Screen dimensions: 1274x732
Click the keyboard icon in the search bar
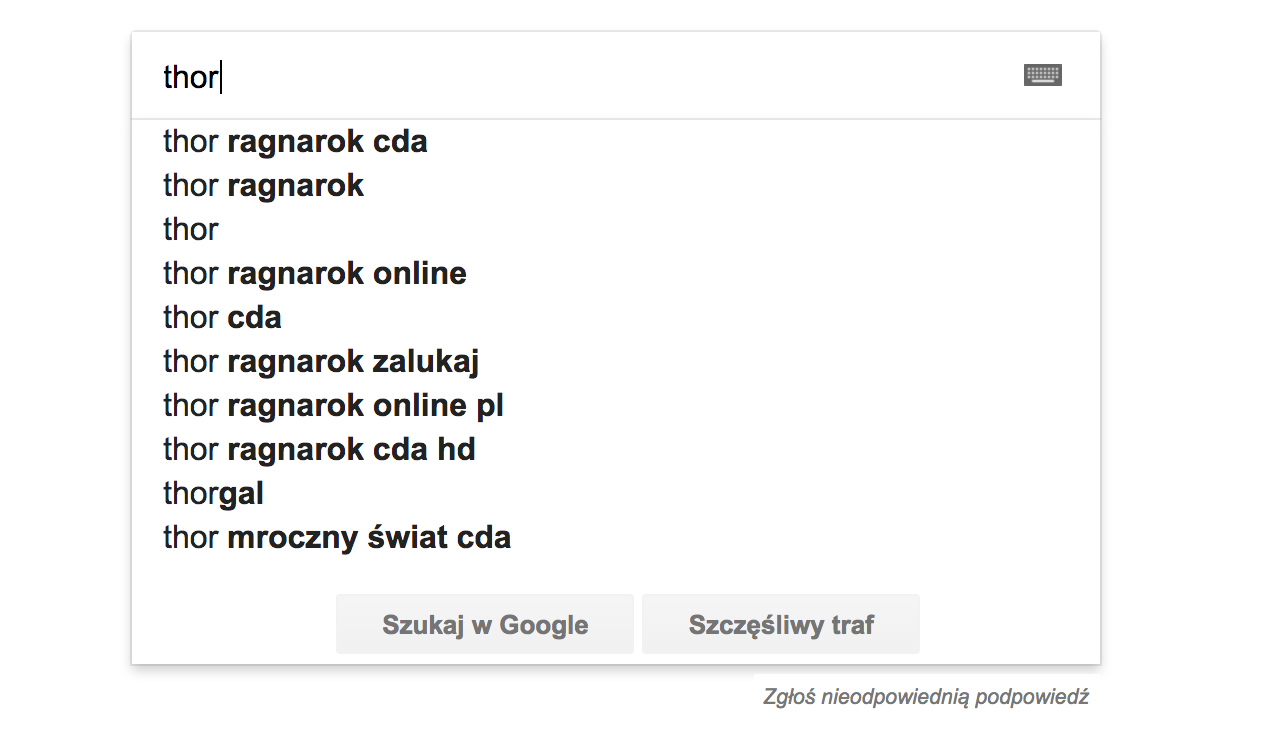tap(1042, 74)
